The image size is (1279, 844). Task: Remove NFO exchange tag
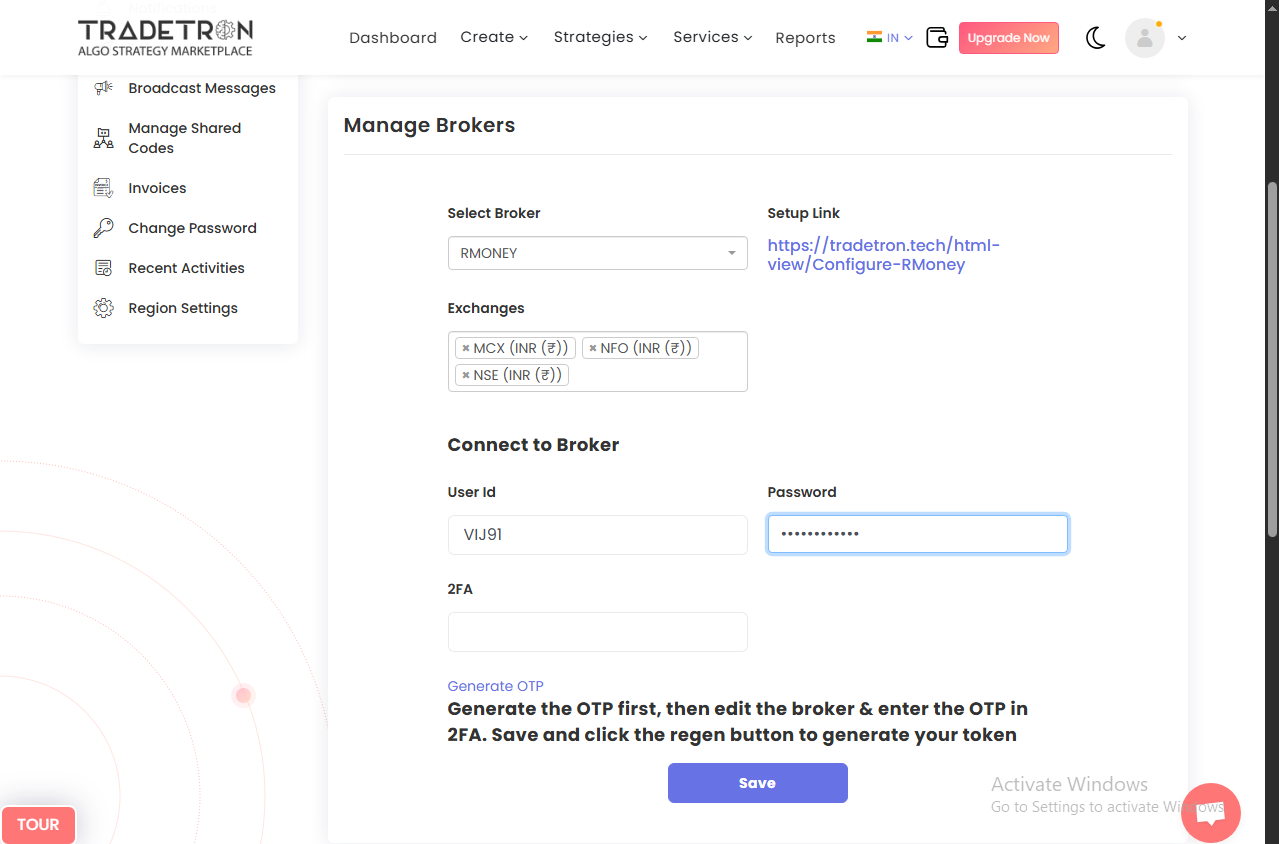593,348
